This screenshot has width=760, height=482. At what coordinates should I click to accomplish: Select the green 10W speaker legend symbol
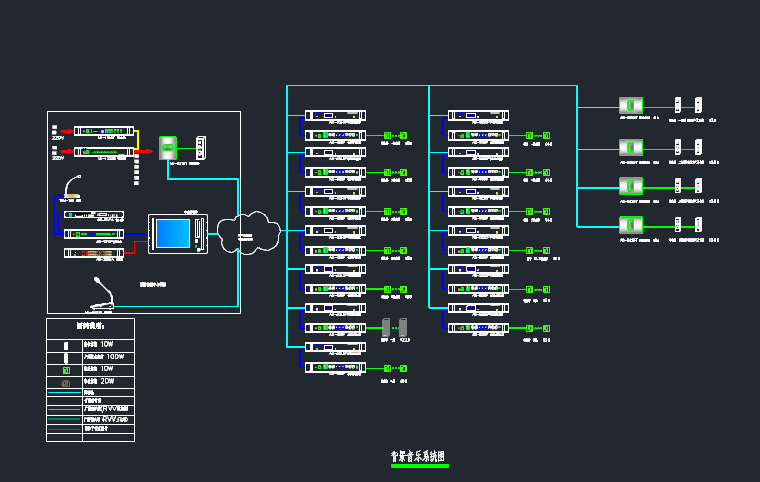point(66,369)
